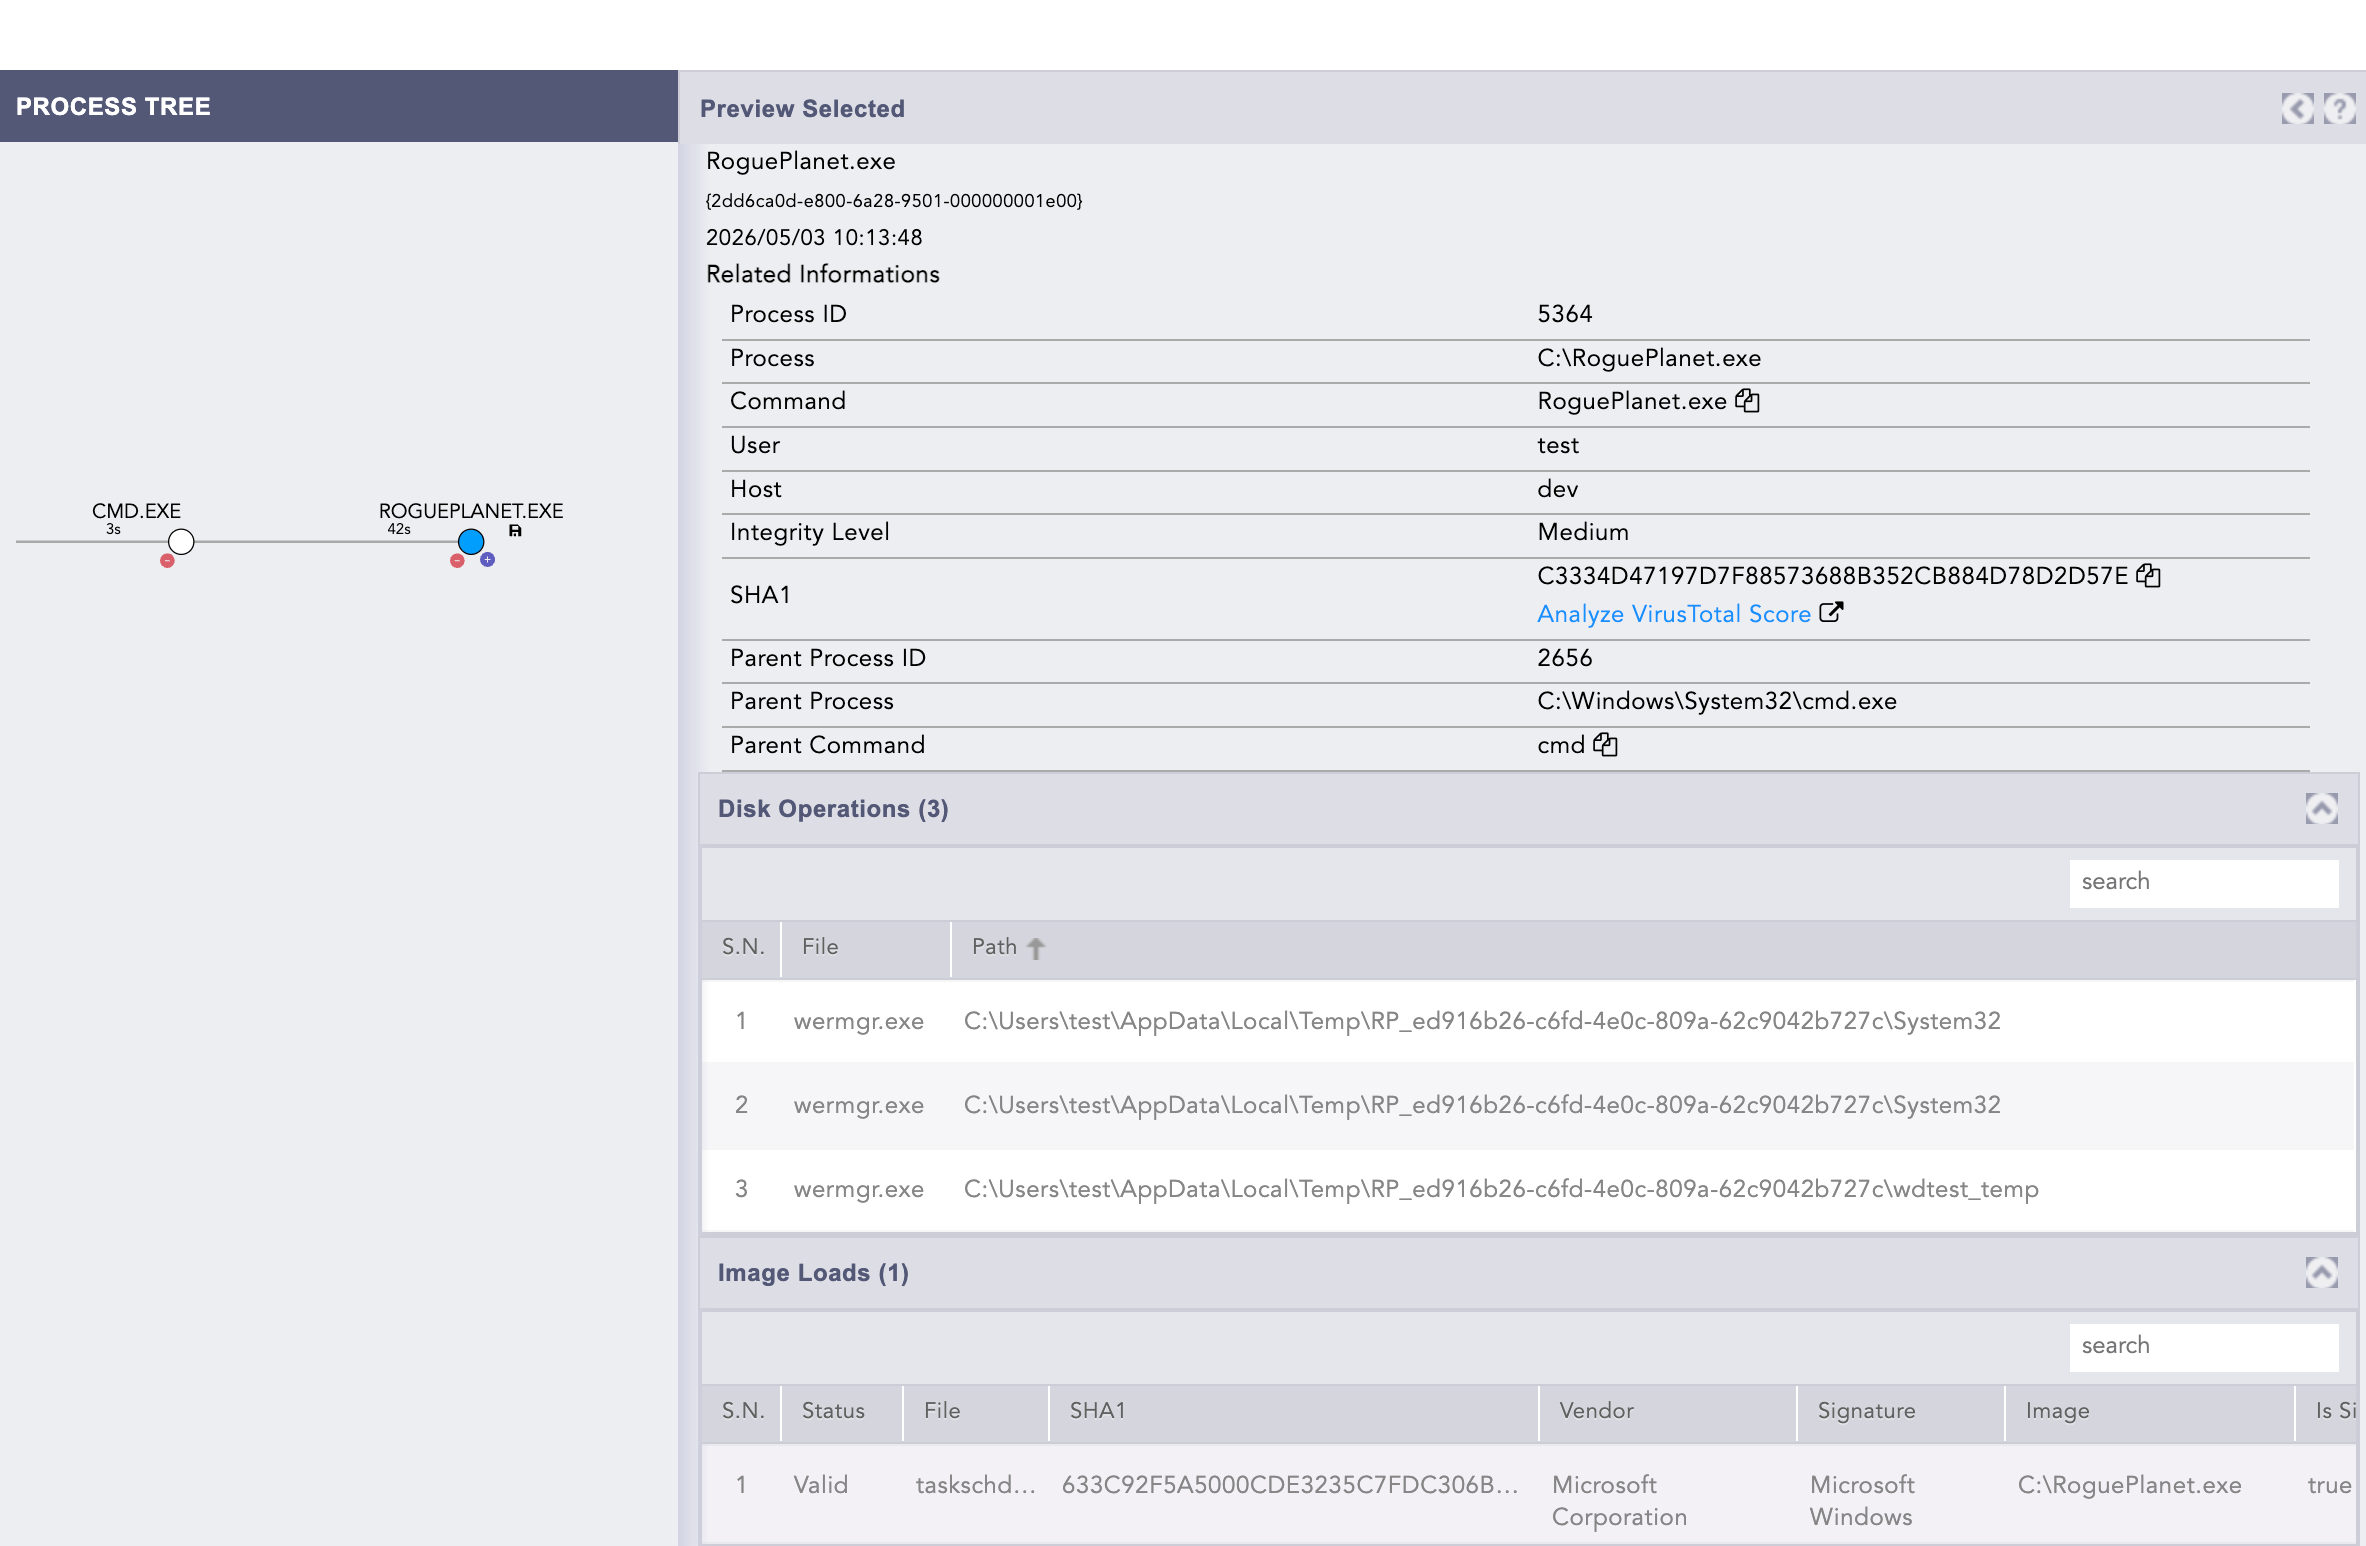The height and width of the screenshot is (1546, 2366).
Task: Copy the SHA1 hash value
Action: 2148,575
